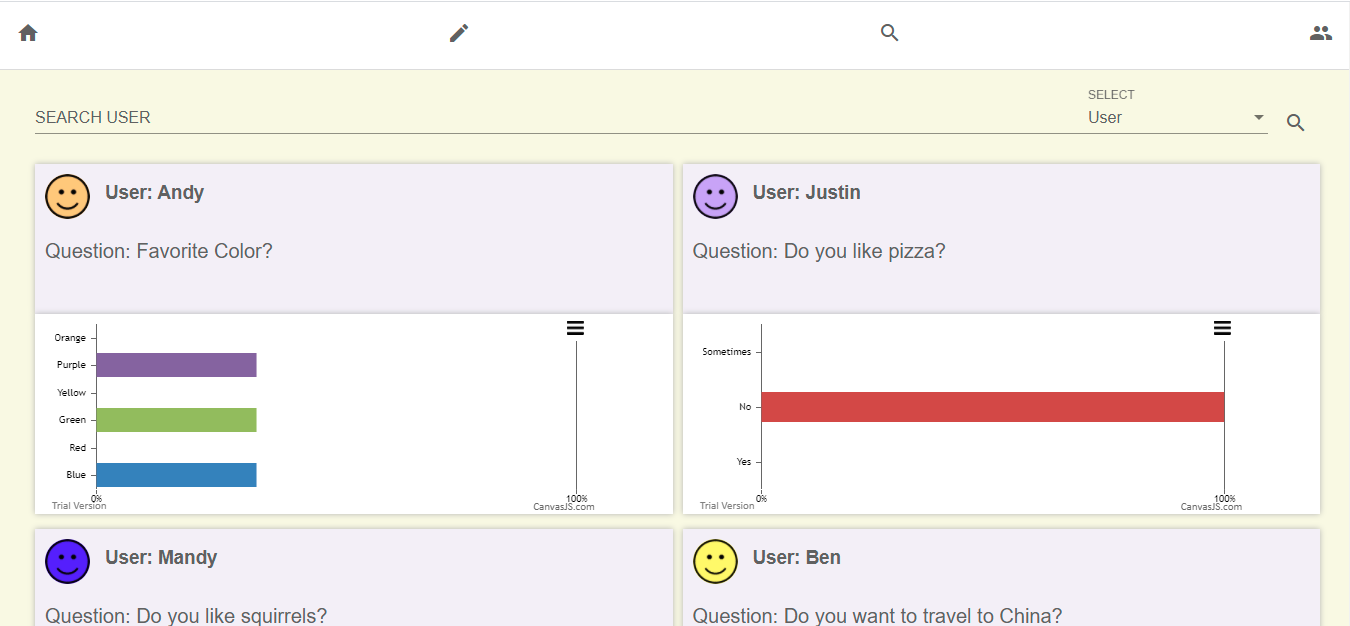1350x626 pixels.
Task: Open the User selection dropdown
Action: [1258, 117]
